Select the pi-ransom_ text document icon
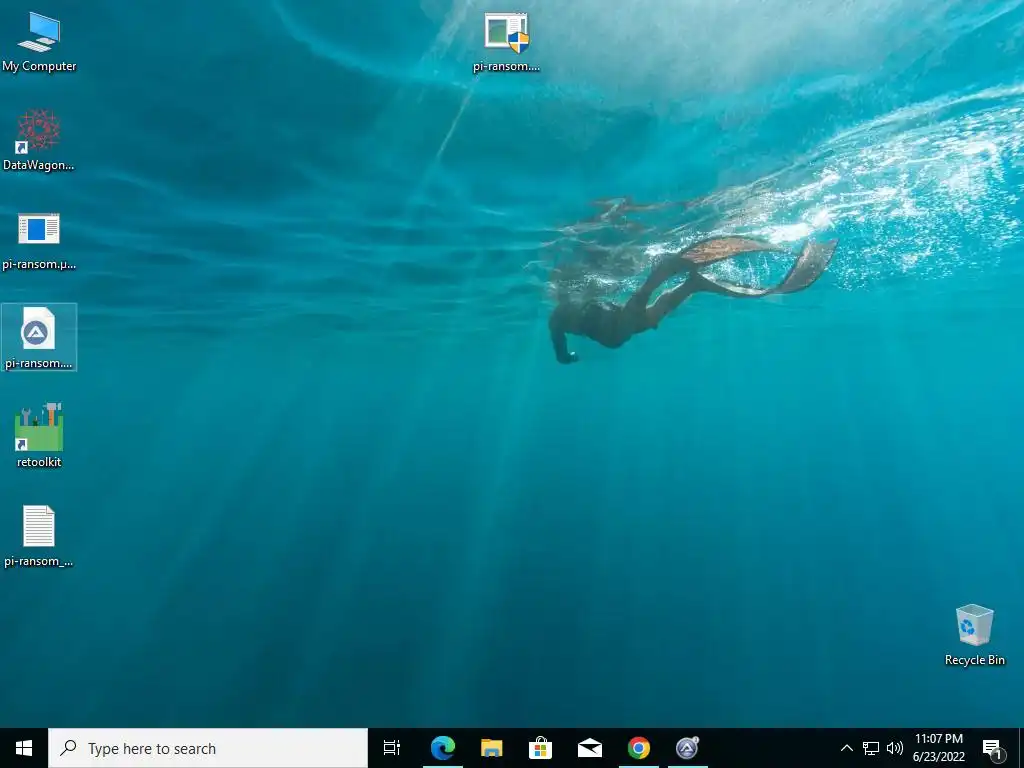This screenshot has width=1024, height=768. [39, 536]
